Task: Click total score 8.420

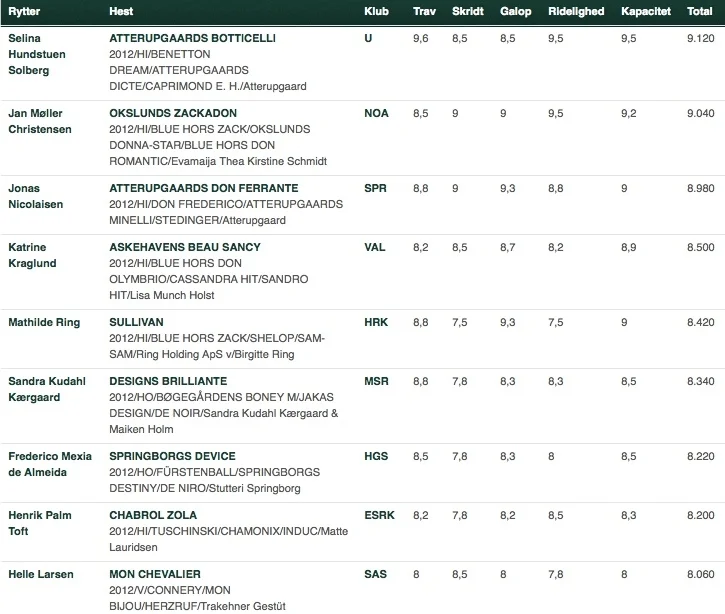Action: click(700, 322)
